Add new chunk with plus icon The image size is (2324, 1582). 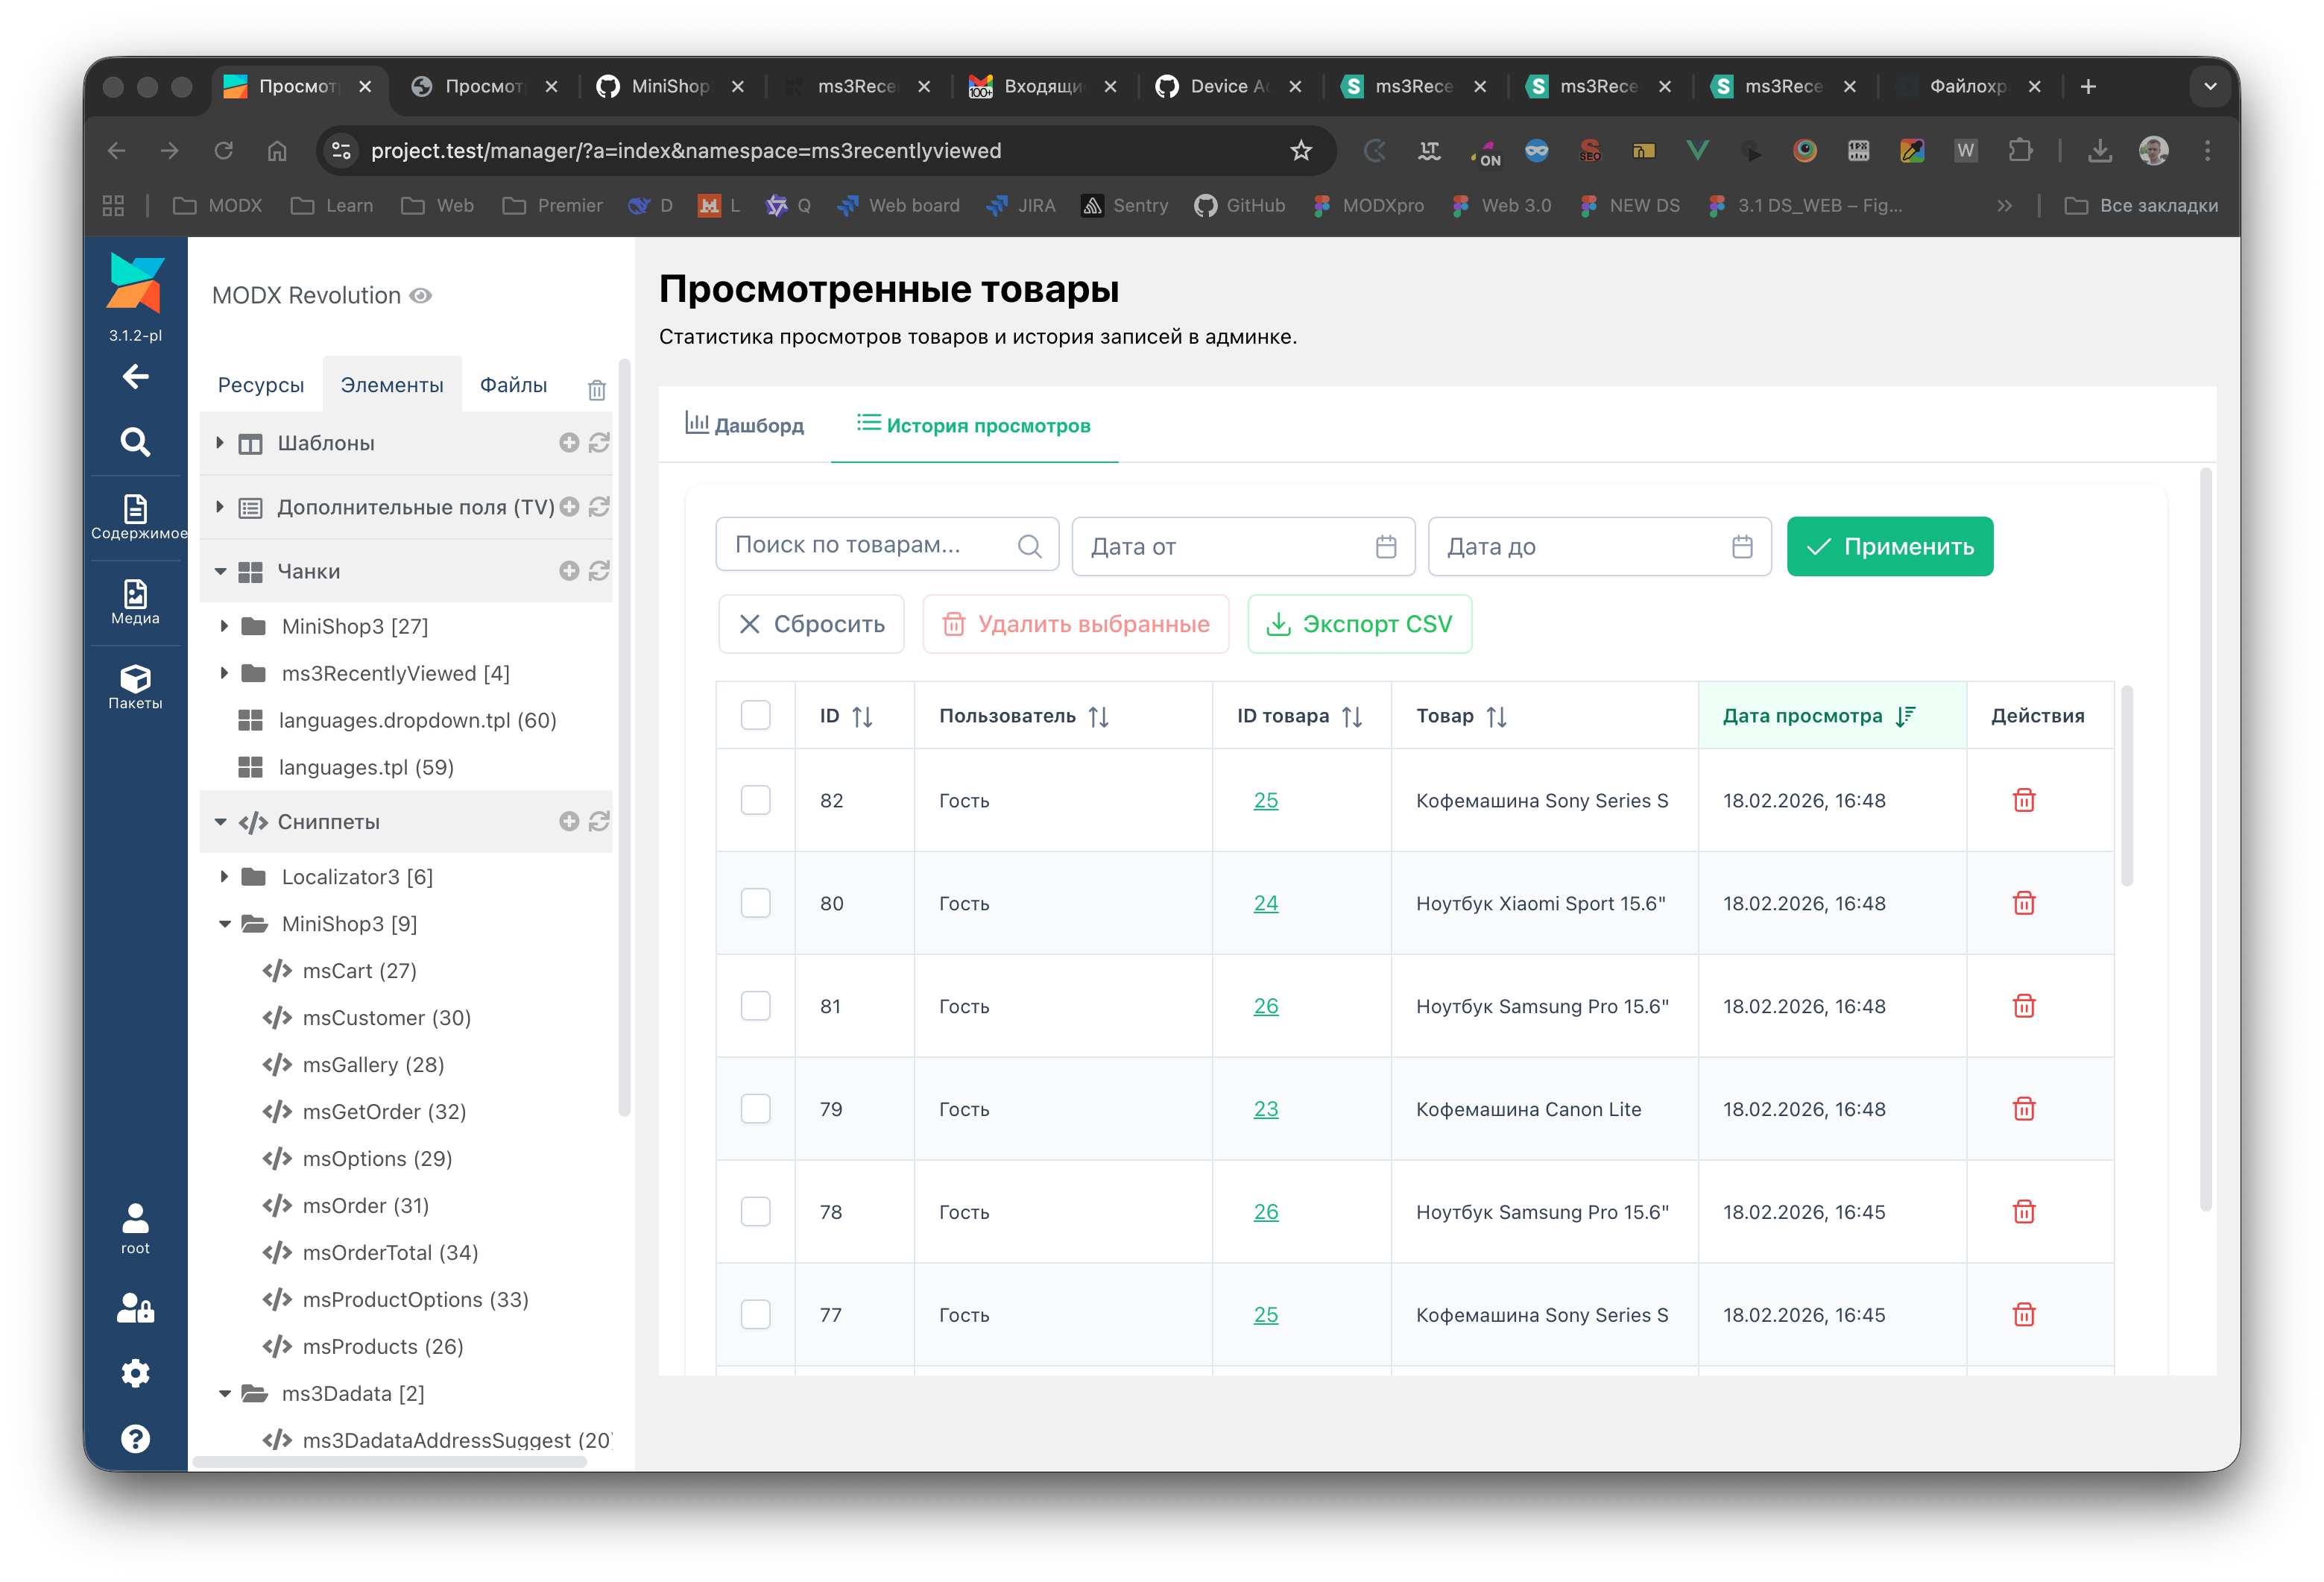click(x=569, y=571)
